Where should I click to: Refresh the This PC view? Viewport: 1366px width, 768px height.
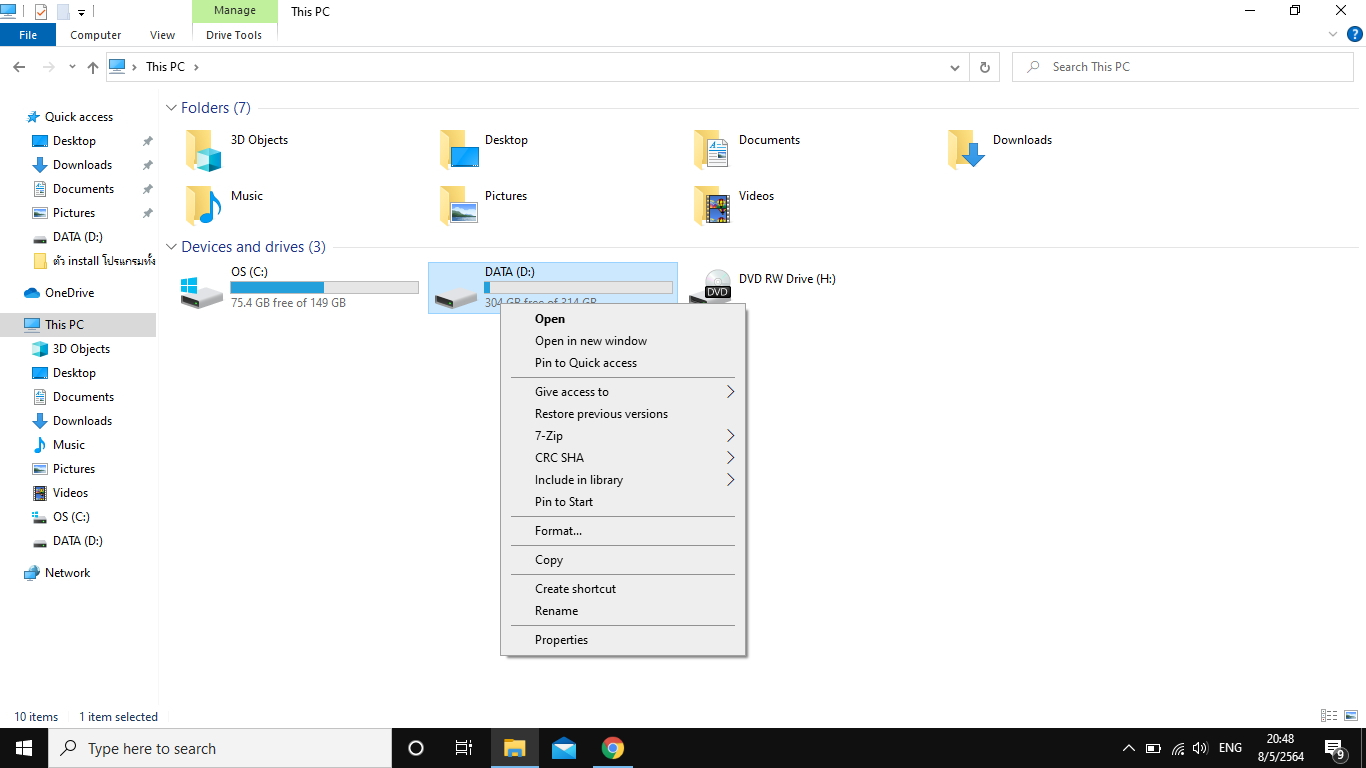[x=985, y=67]
